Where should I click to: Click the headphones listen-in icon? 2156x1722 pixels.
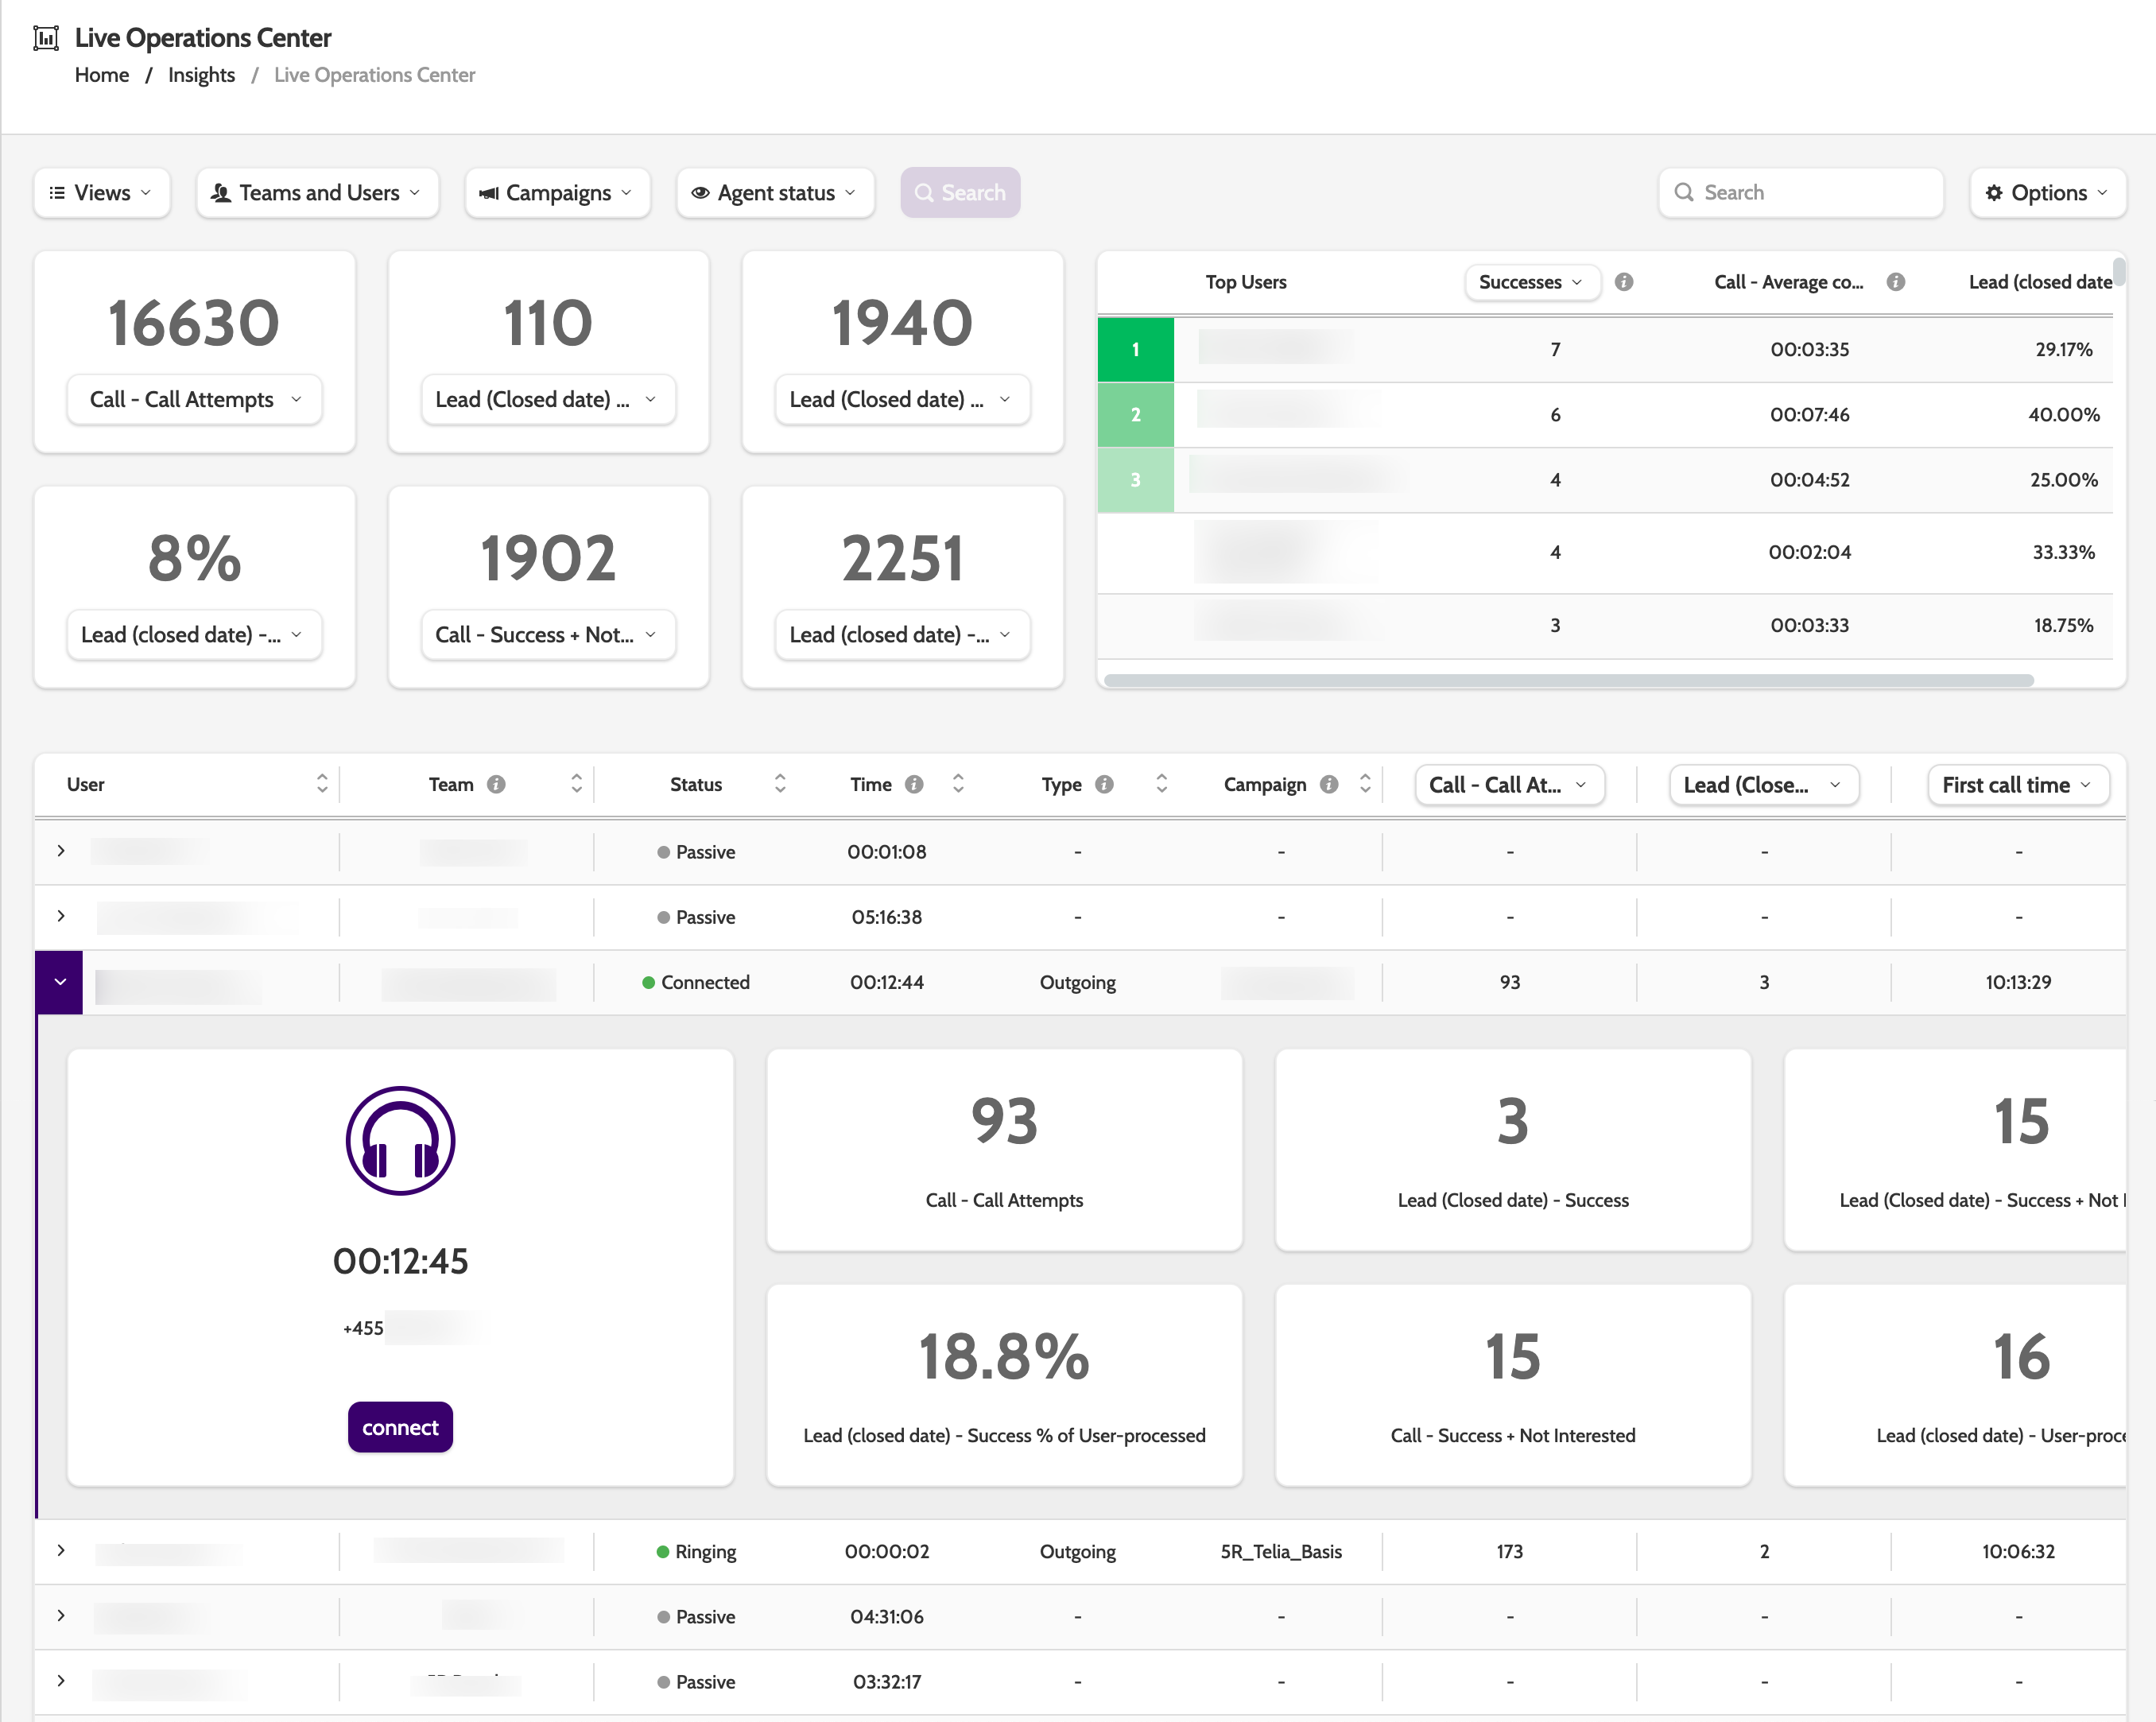coord(400,1141)
